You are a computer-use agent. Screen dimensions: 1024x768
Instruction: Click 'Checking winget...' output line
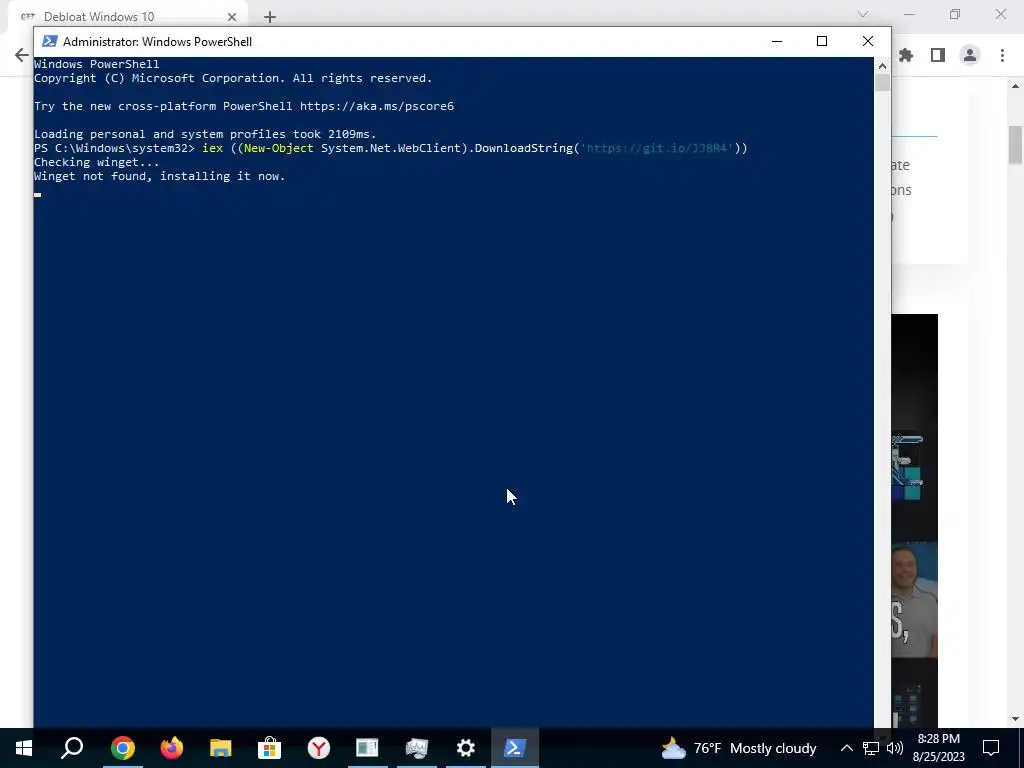97,162
